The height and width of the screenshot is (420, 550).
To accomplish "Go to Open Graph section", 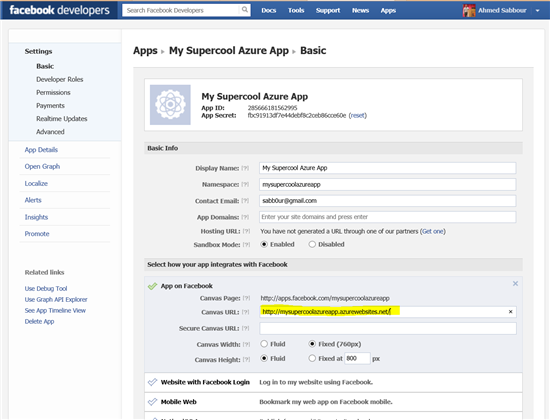I will [42, 167].
